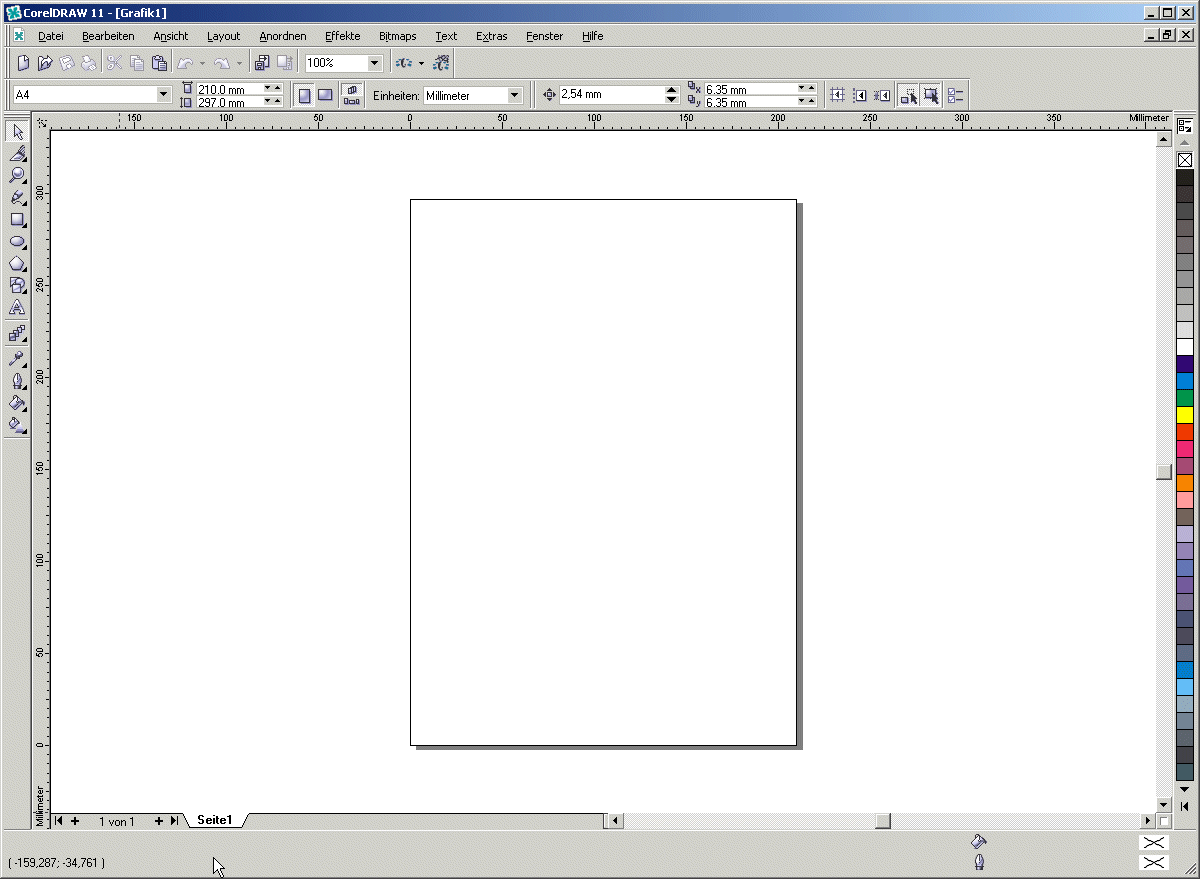Select the Seite1 page tab

pyautogui.click(x=215, y=820)
